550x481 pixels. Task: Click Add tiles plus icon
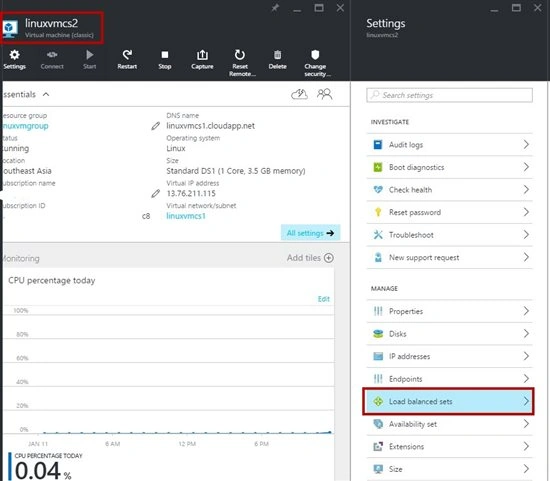[x=329, y=258]
